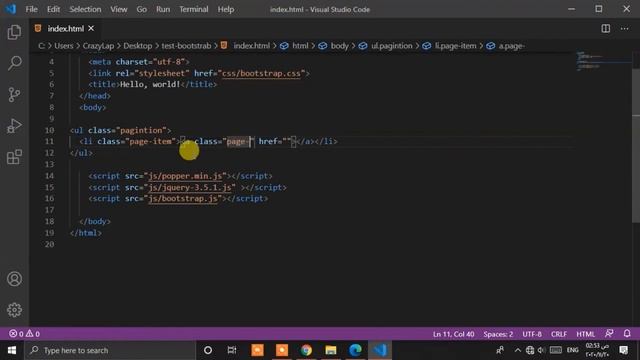Click the UTF-8 encoding status item
Image resolution: width=640 pixels, height=360 pixels.
532,334
